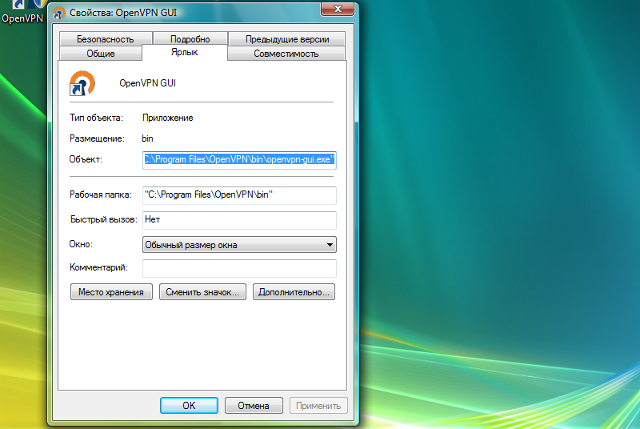The width and height of the screenshot is (640, 429).
Task: Switch to the Подробно tab
Action: 190,39
